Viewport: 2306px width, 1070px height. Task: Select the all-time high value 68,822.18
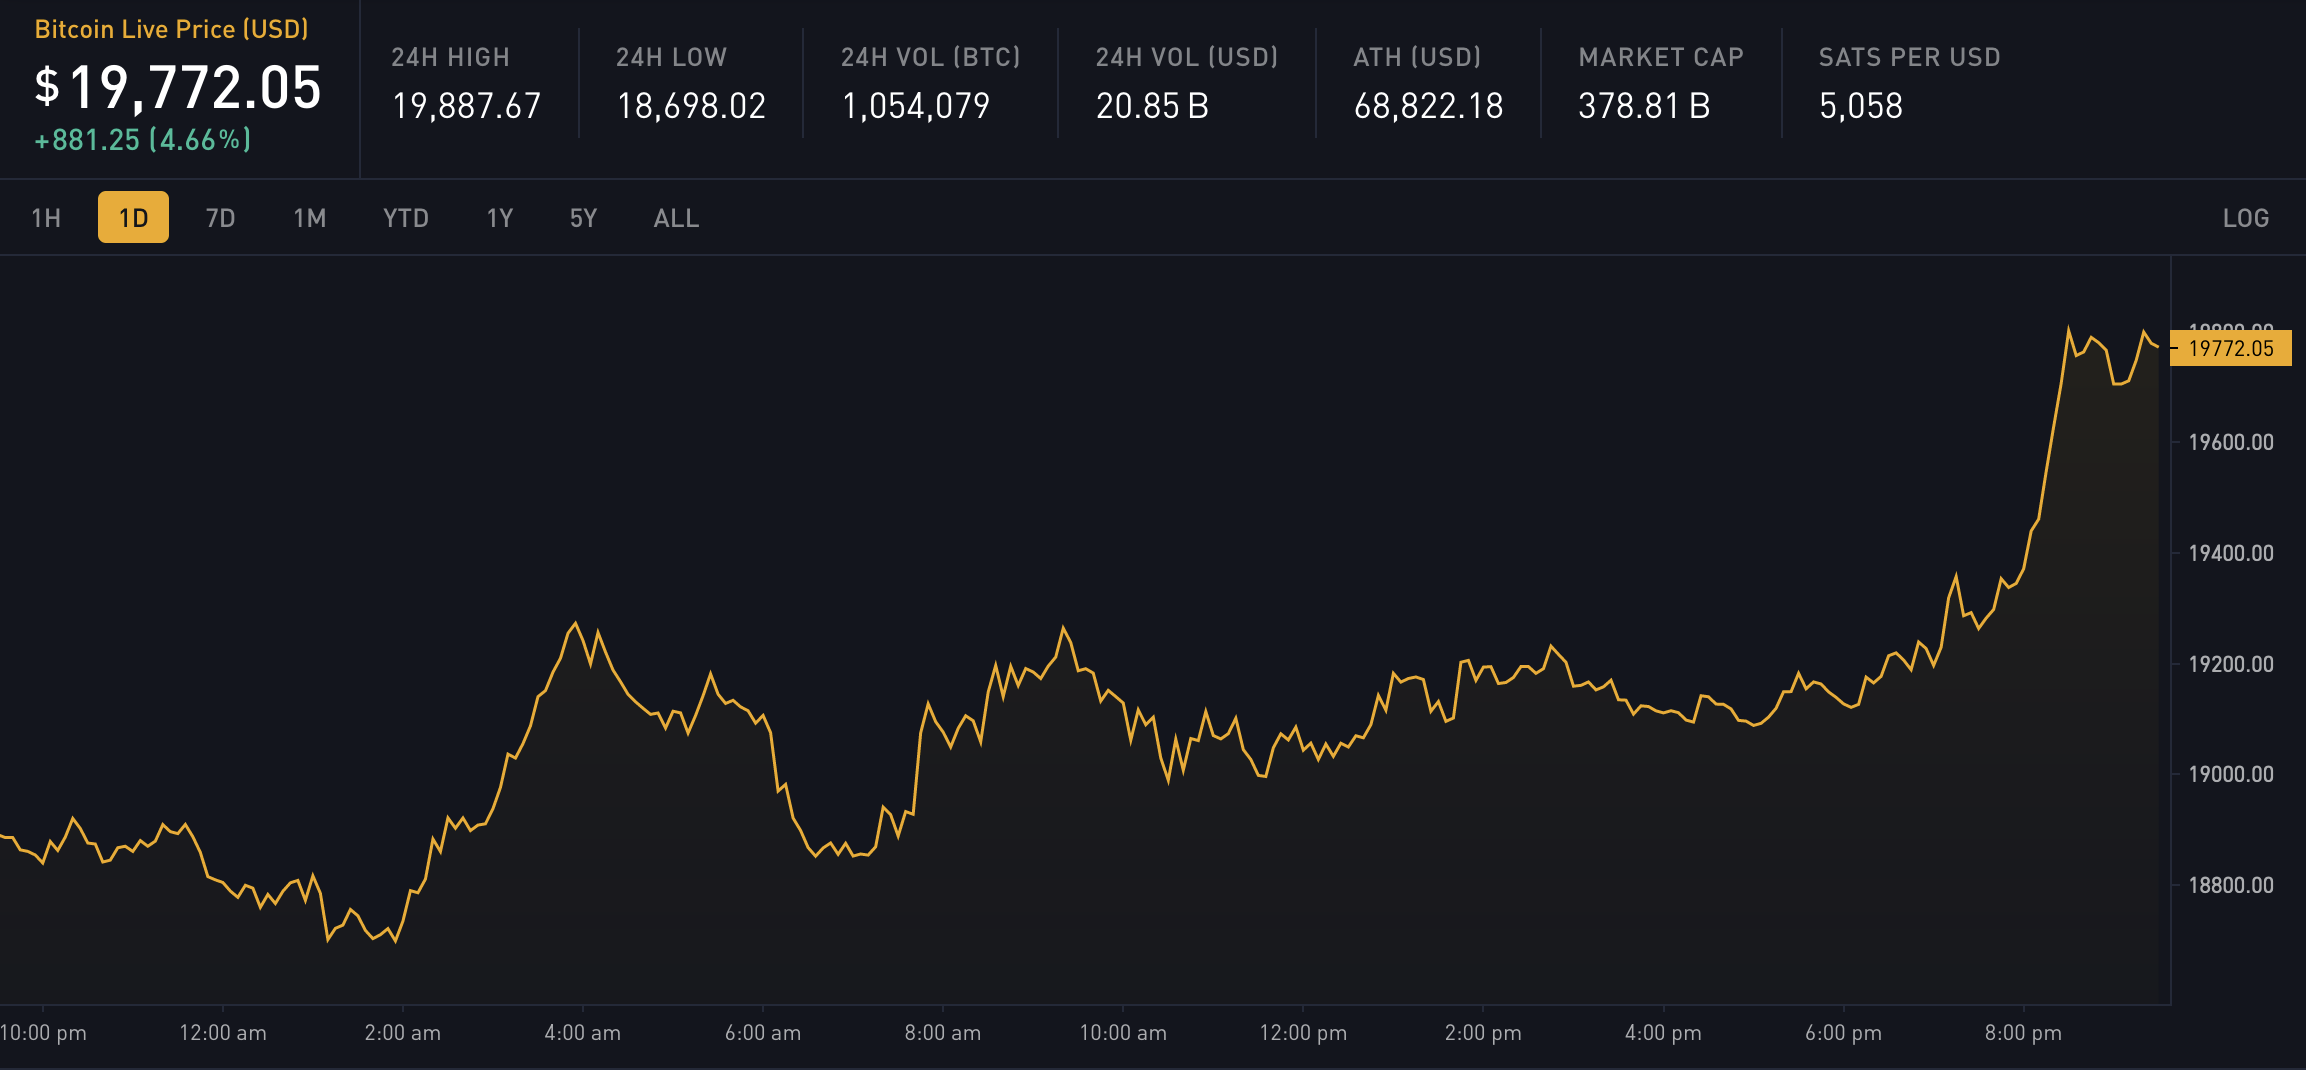coord(1428,105)
